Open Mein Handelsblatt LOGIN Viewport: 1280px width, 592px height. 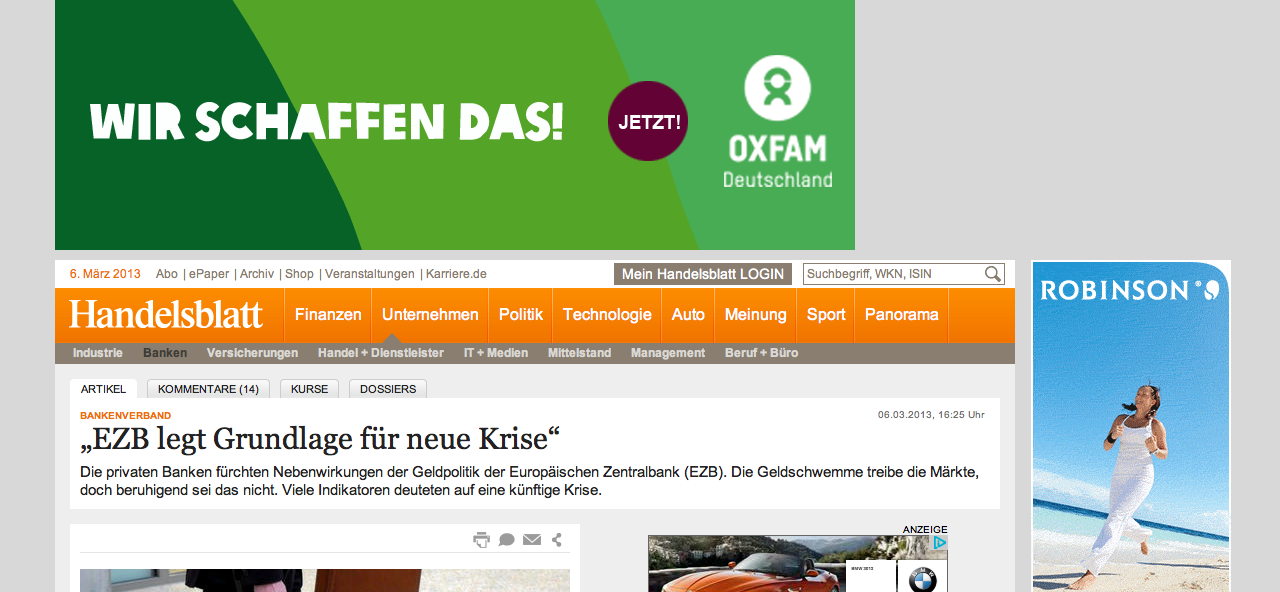point(702,274)
